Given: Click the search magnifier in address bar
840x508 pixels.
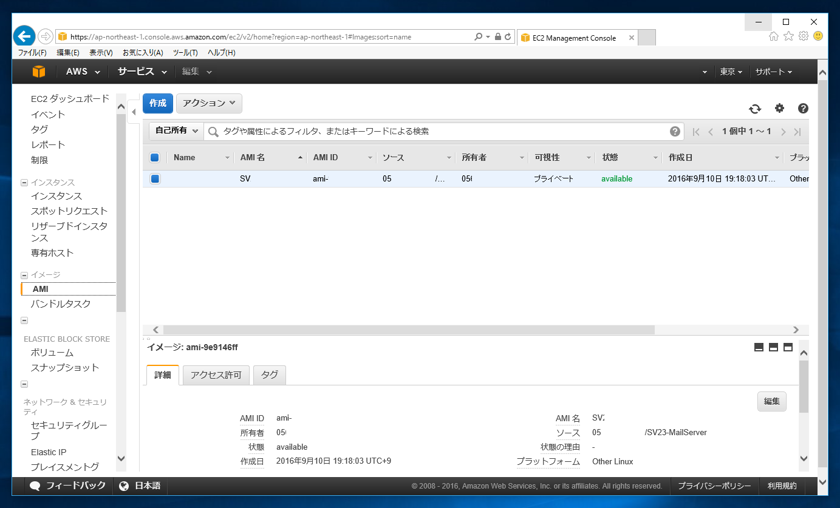Looking at the screenshot, I should pos(478,36).
